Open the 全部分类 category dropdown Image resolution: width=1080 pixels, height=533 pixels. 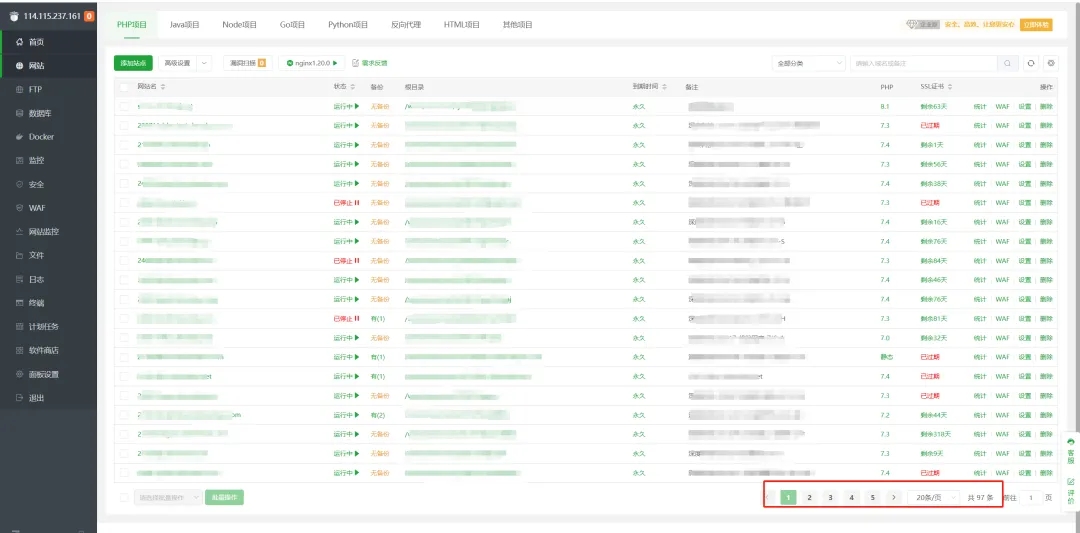[x=808, y=63]
